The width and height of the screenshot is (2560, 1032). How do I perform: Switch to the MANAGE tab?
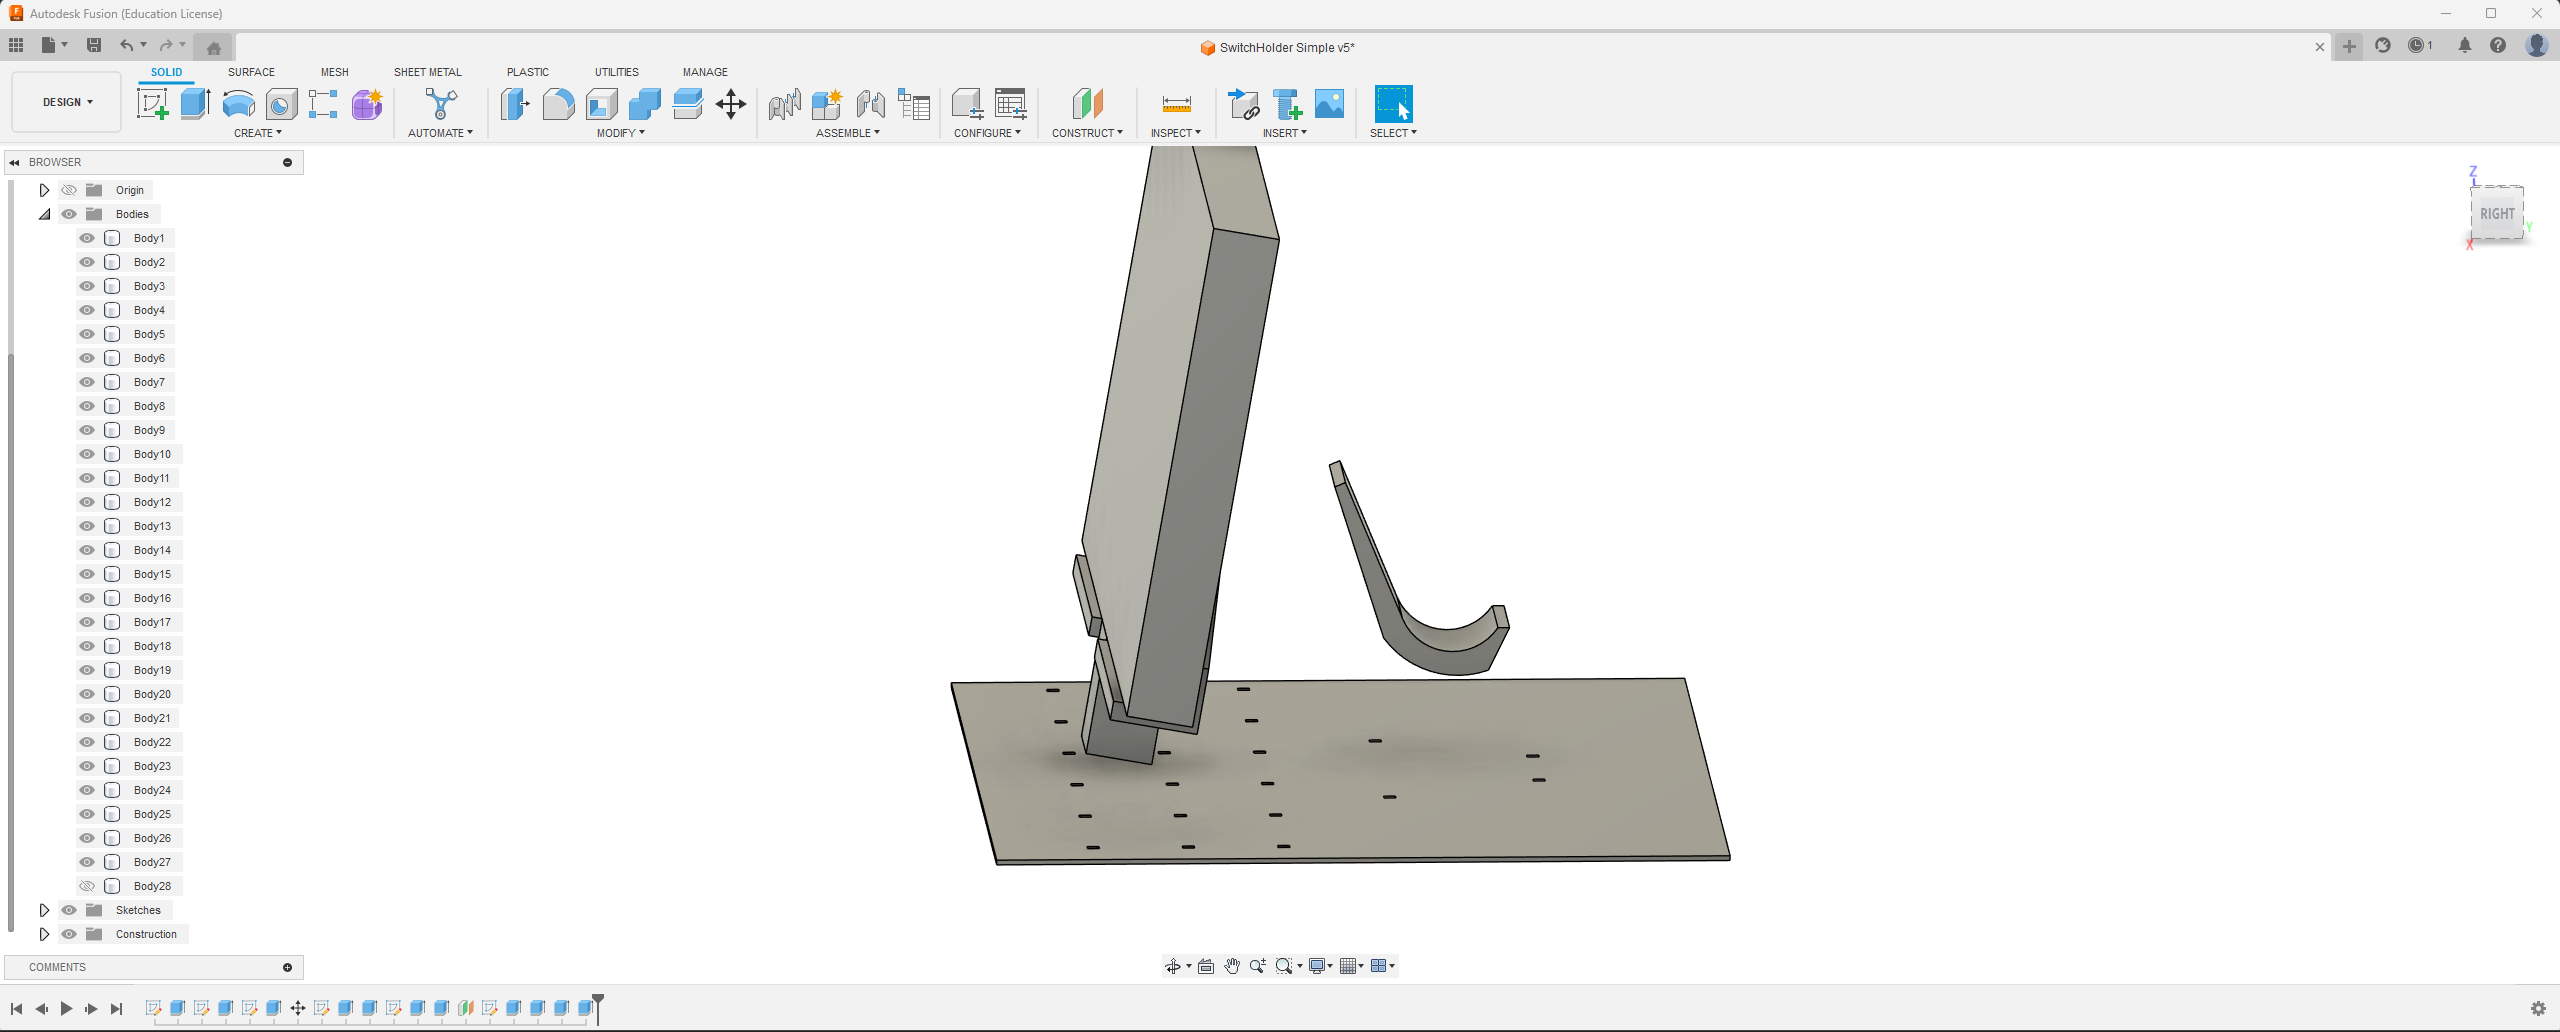(705, 72)
